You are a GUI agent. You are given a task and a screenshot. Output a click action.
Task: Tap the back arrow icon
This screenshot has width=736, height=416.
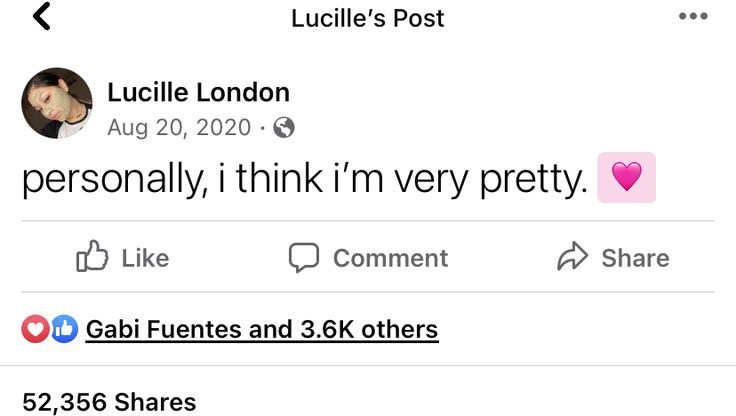tap(41, 18)
